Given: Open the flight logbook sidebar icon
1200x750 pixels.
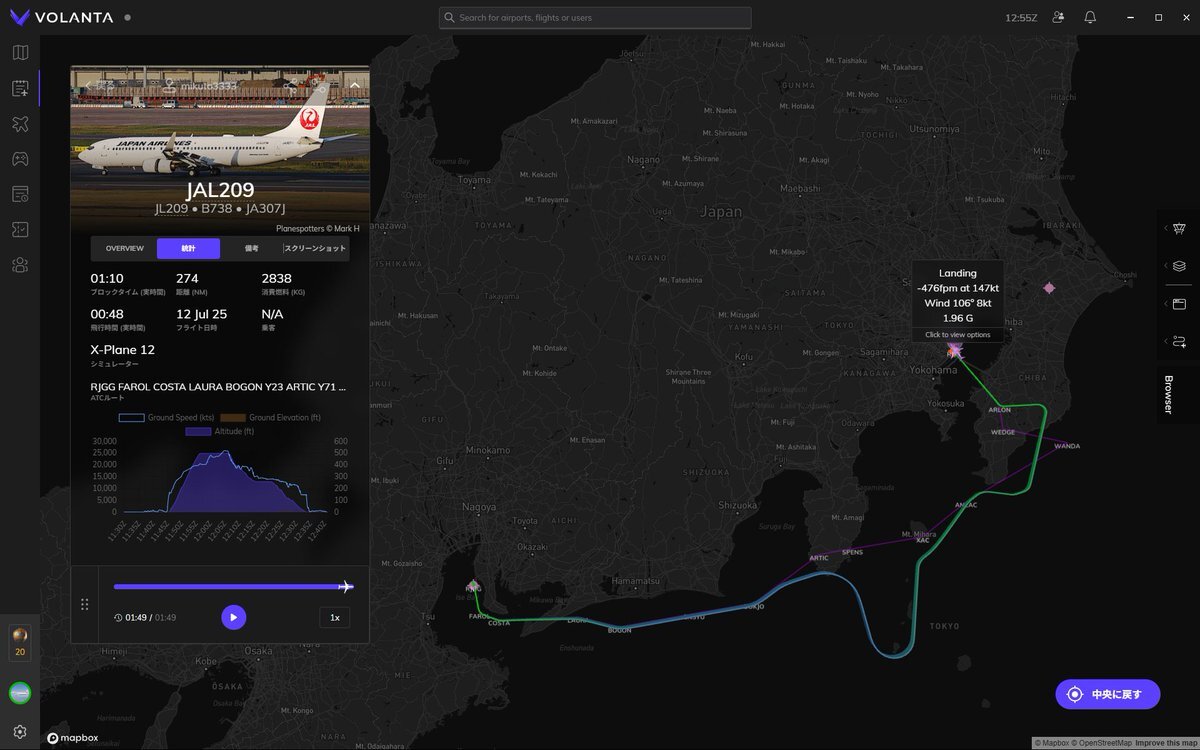Looking at the screenshot, I should (20, 88).
